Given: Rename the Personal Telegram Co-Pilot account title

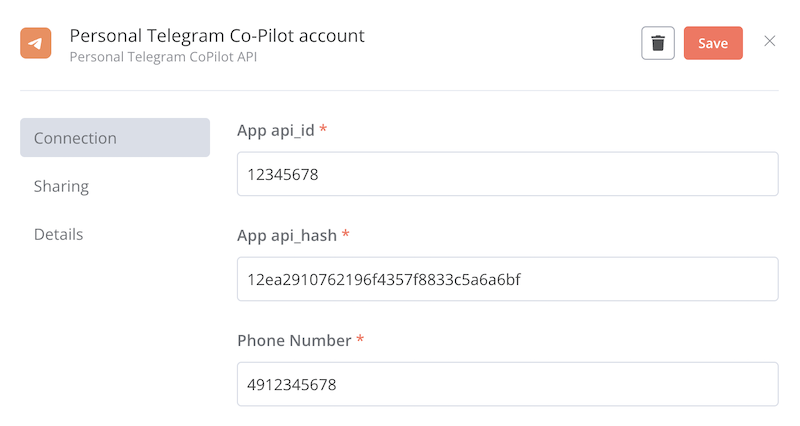Looking at the screenshot, I should pos(217,36).
